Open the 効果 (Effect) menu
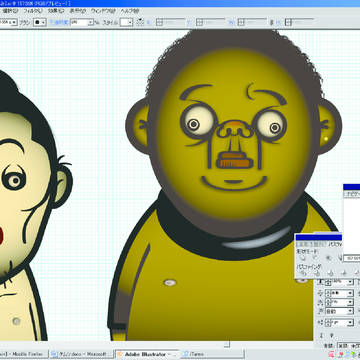 coord(56,11)
